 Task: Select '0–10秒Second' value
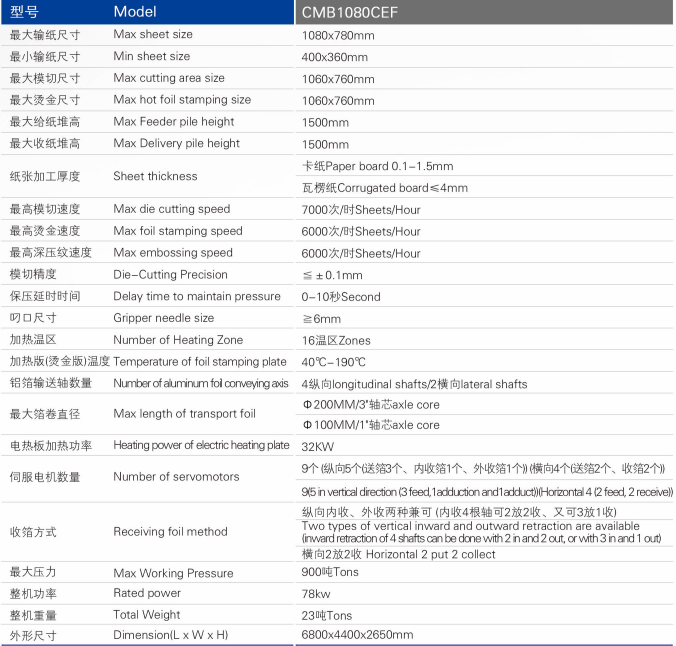[341, 297]
